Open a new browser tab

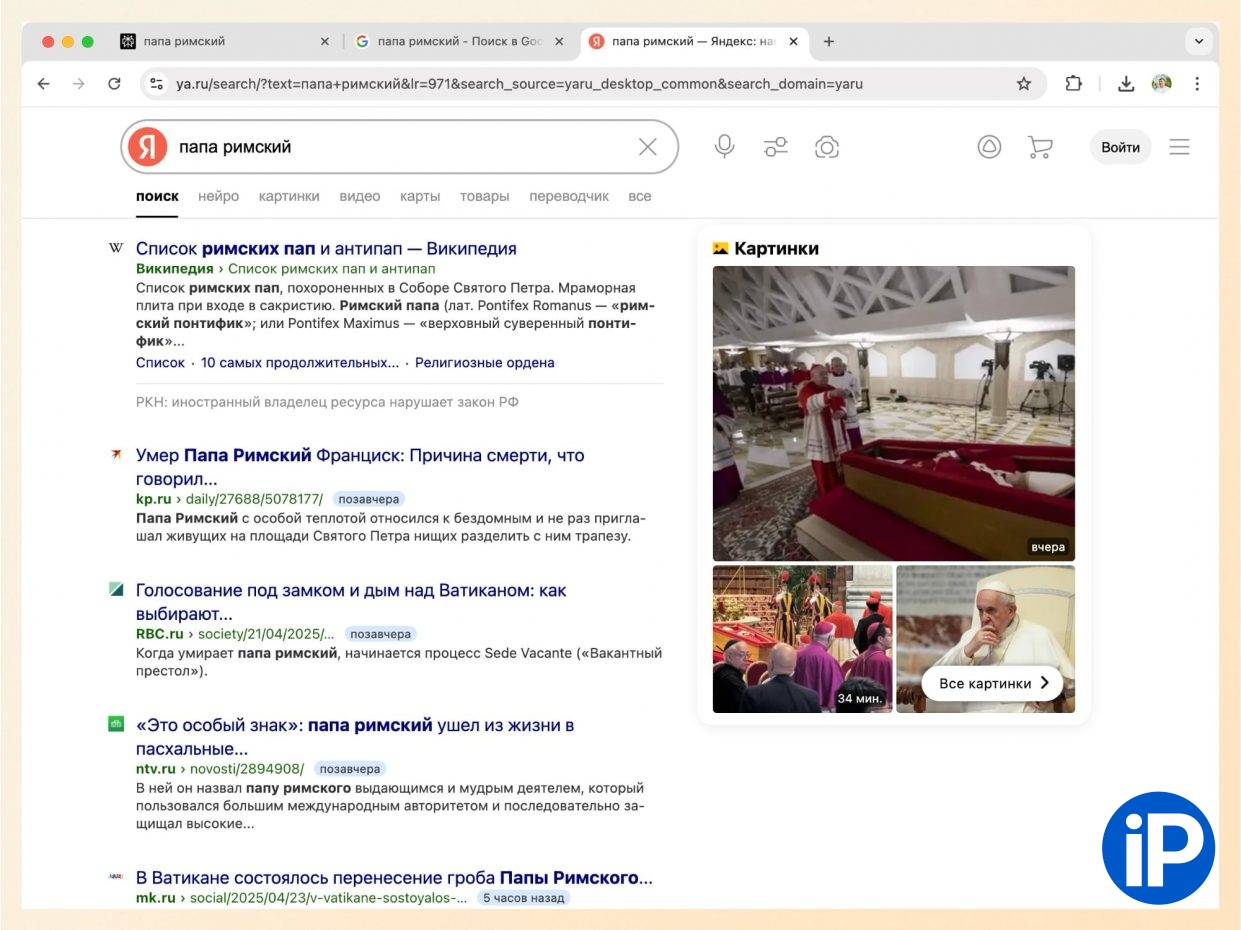coord(828,41)
